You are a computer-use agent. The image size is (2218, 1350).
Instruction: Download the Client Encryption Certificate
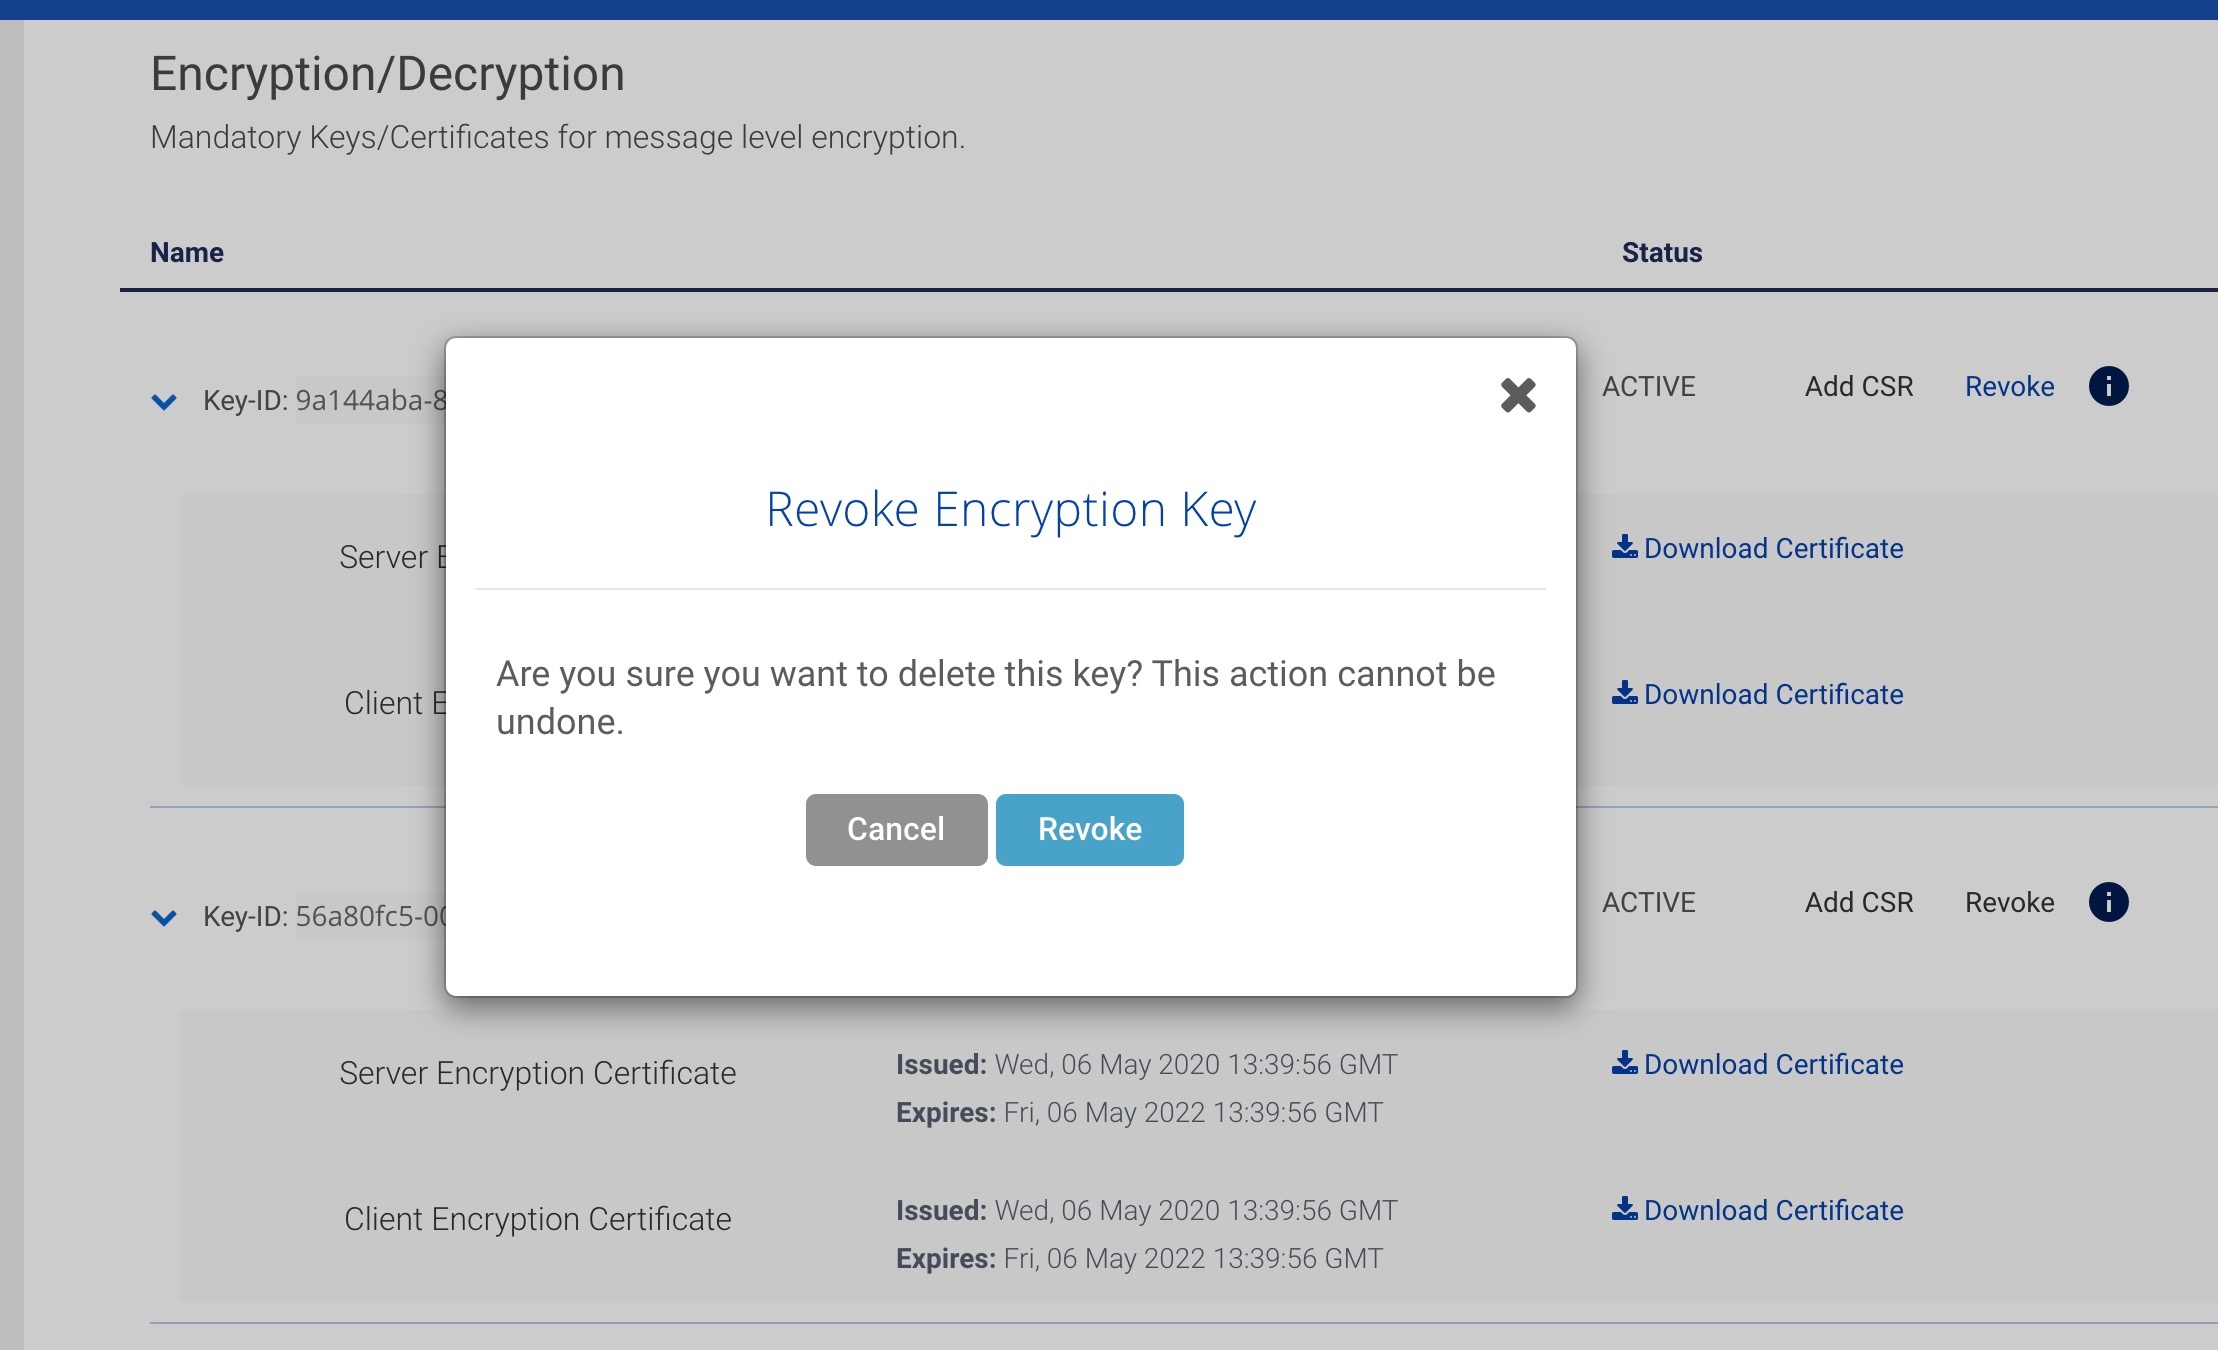coord(1773,1209)
